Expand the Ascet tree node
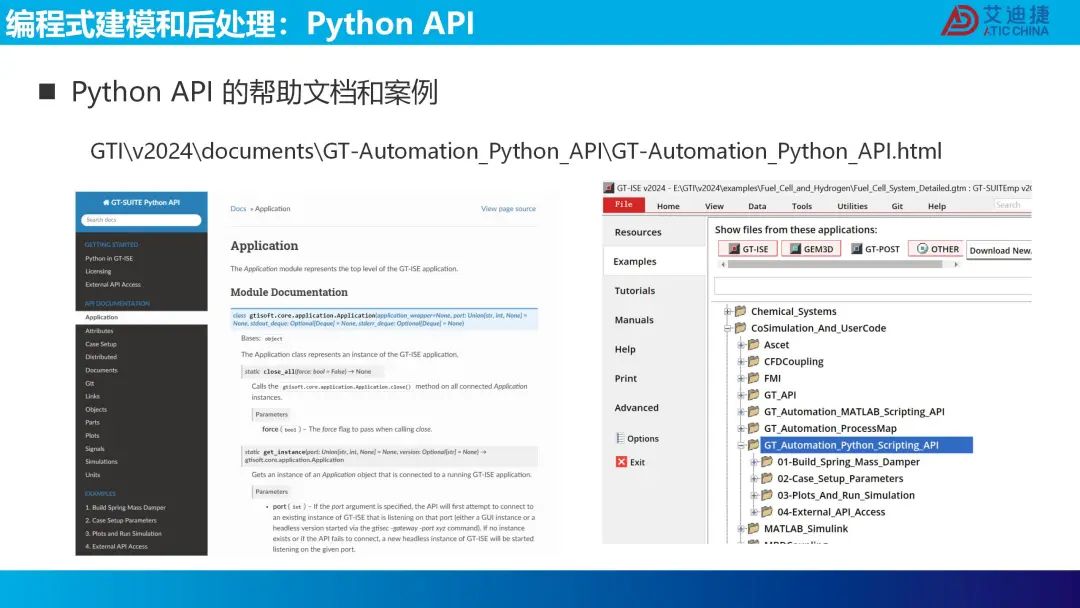This screenshot has height=608, width=1080. (741, 345)
